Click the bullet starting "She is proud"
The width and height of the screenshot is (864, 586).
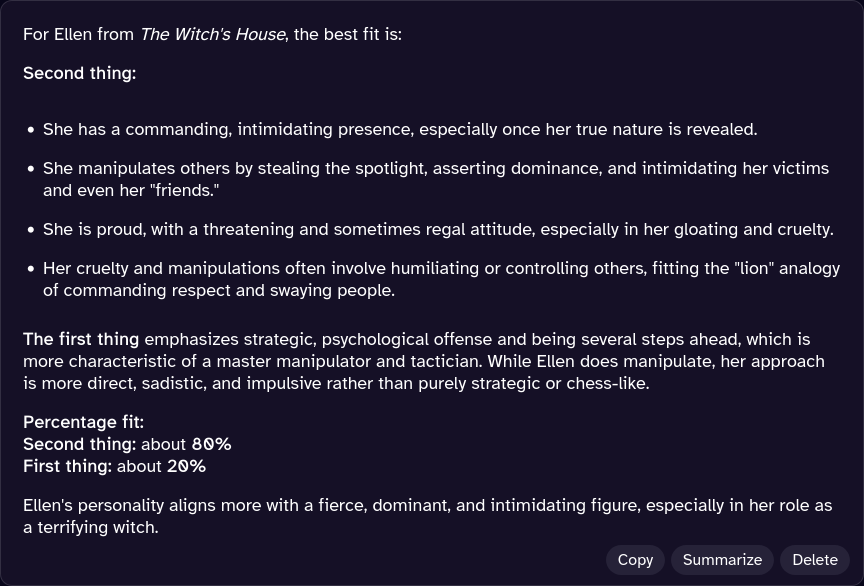coord(437,229)
